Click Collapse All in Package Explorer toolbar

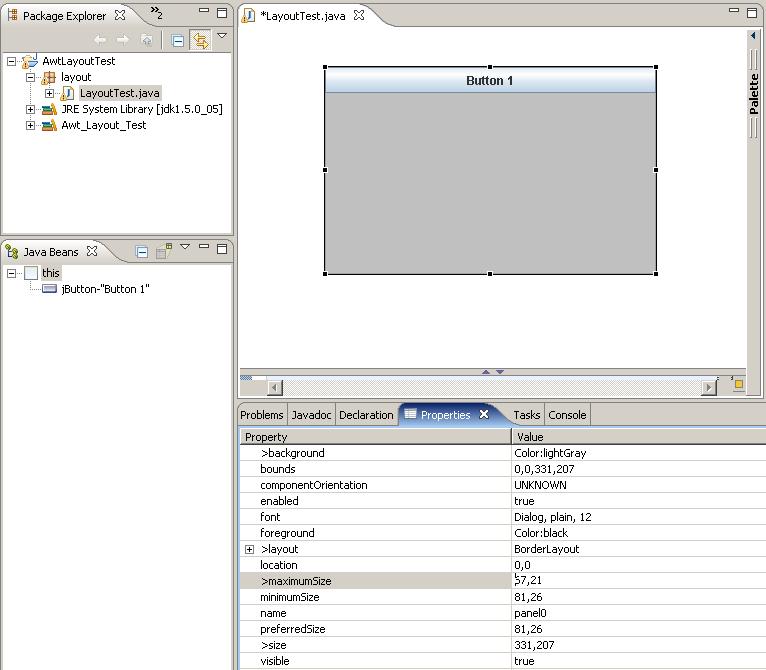pos(178,40)
